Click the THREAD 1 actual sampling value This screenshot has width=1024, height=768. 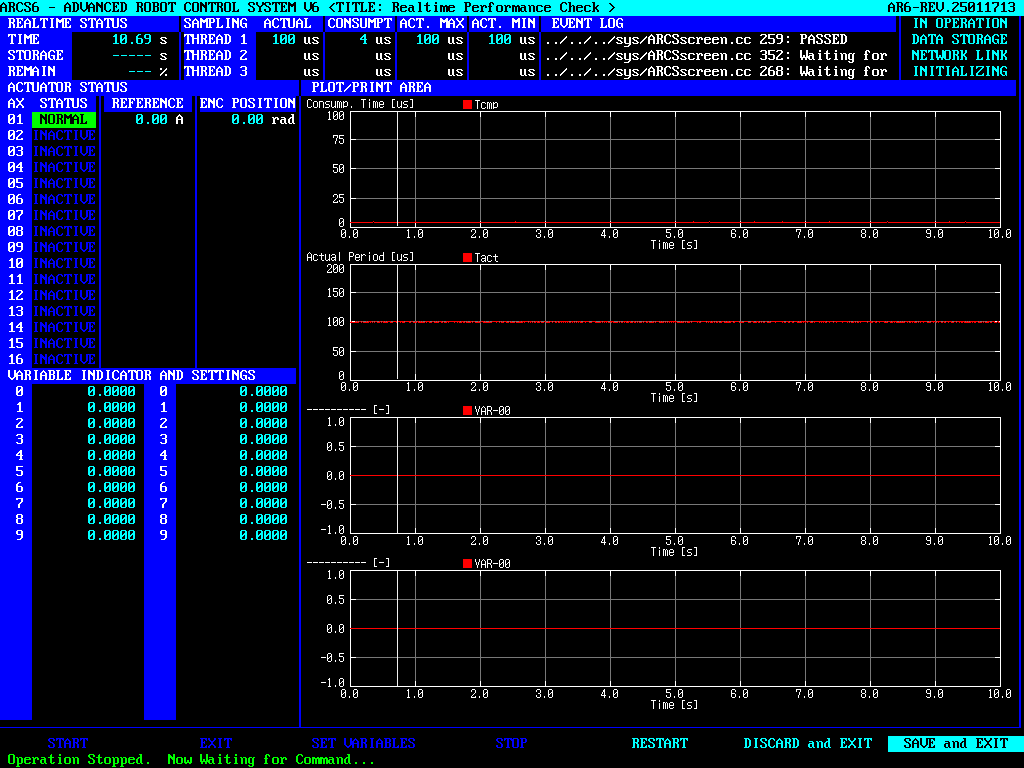283,39
